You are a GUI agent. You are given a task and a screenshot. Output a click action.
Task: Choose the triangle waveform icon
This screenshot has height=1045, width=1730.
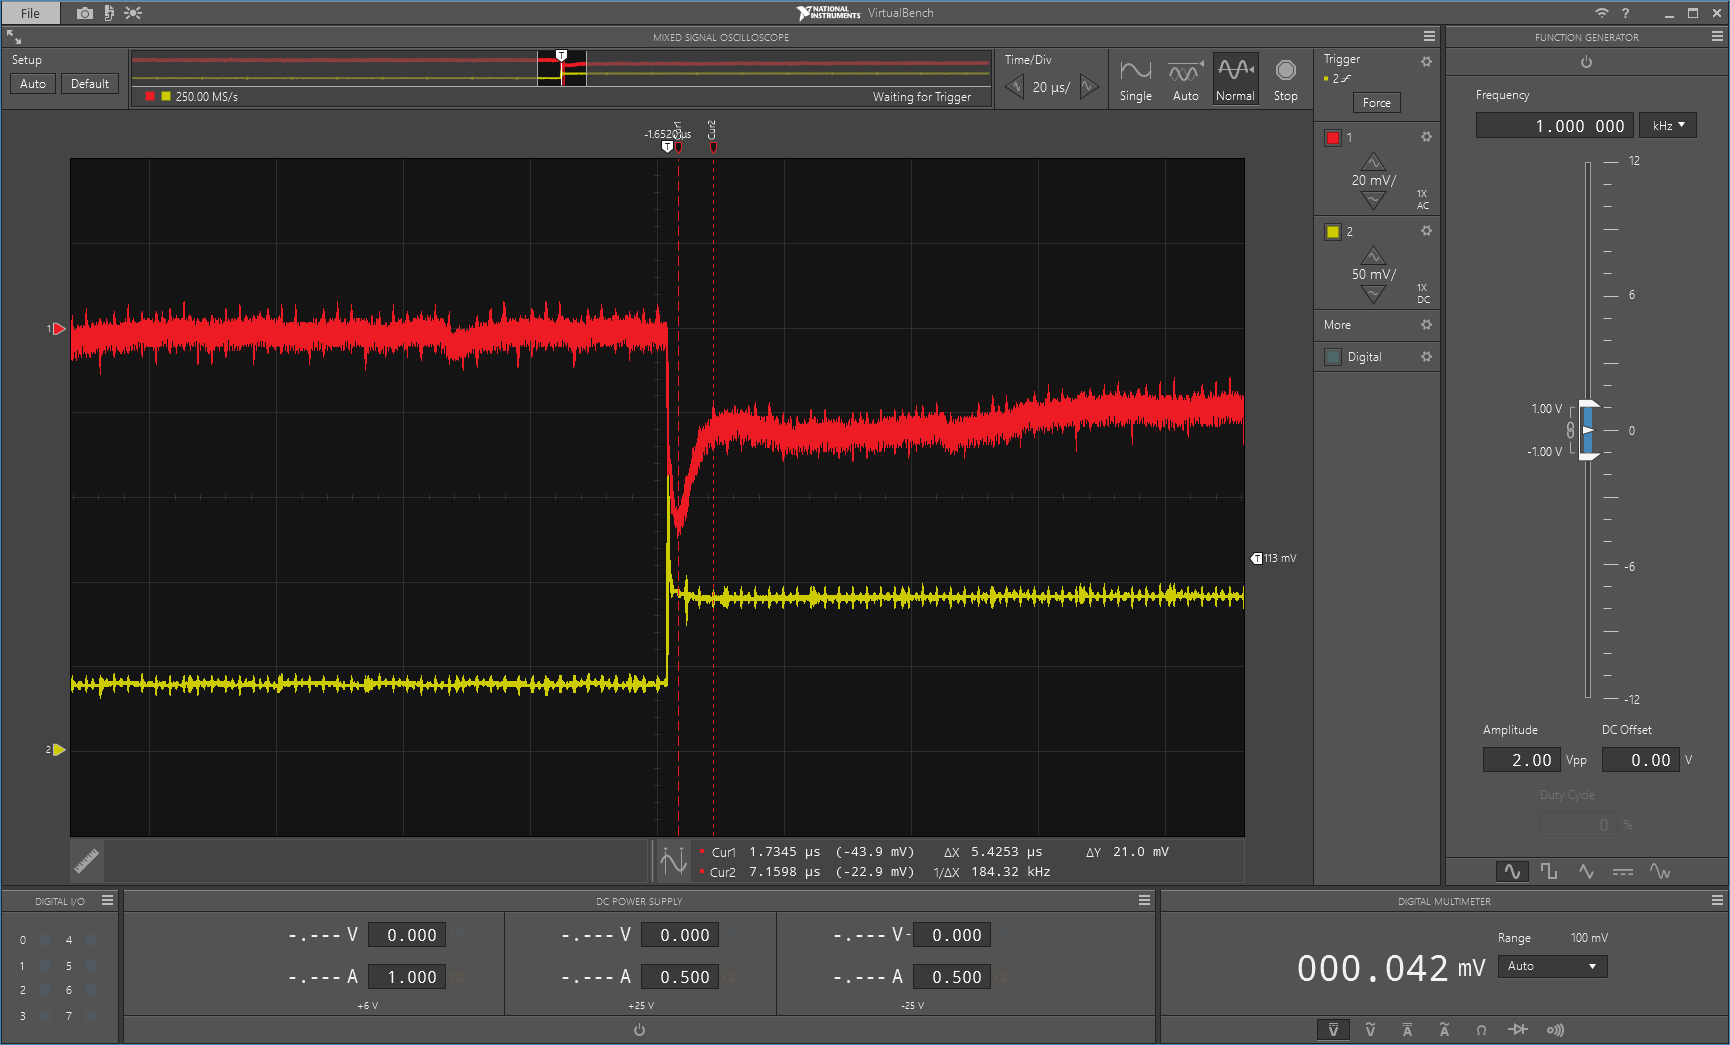(1586, 872)
